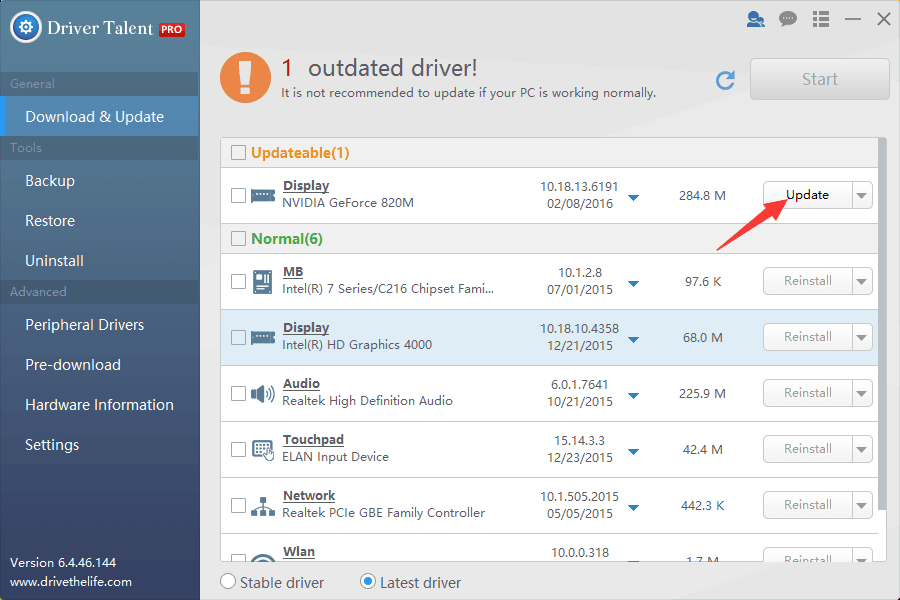Click the Driver Talent gear logo
The image size is (900, 600).
(x=26, y=27)
